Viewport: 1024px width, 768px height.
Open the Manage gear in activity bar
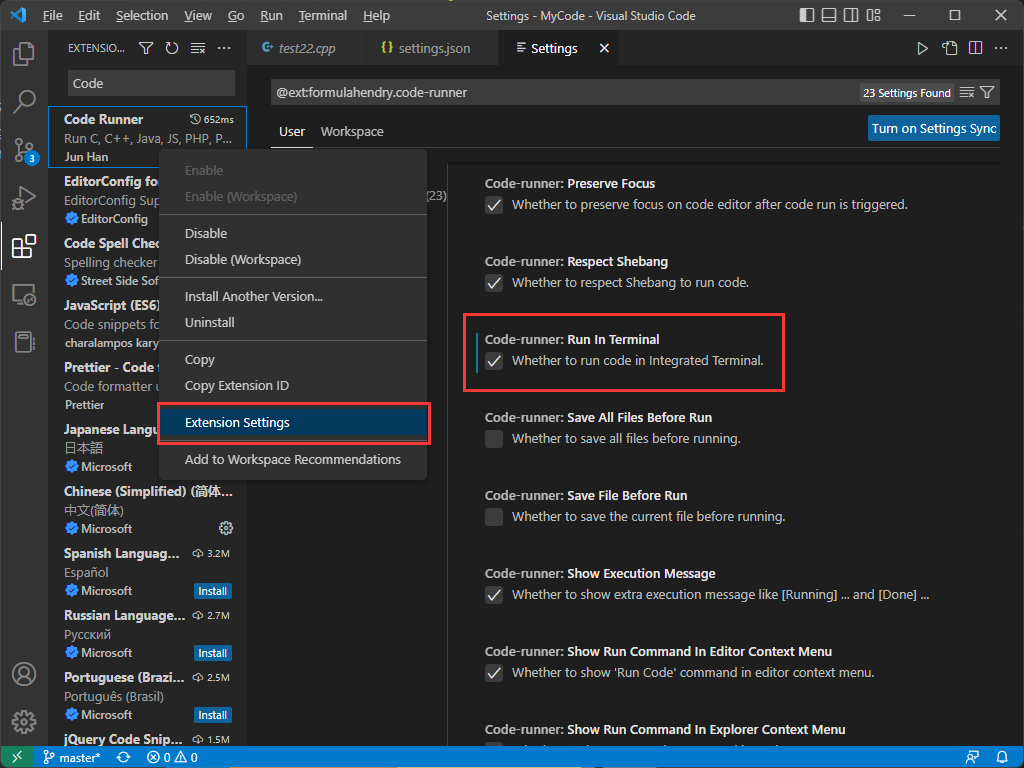pos(24,722)
